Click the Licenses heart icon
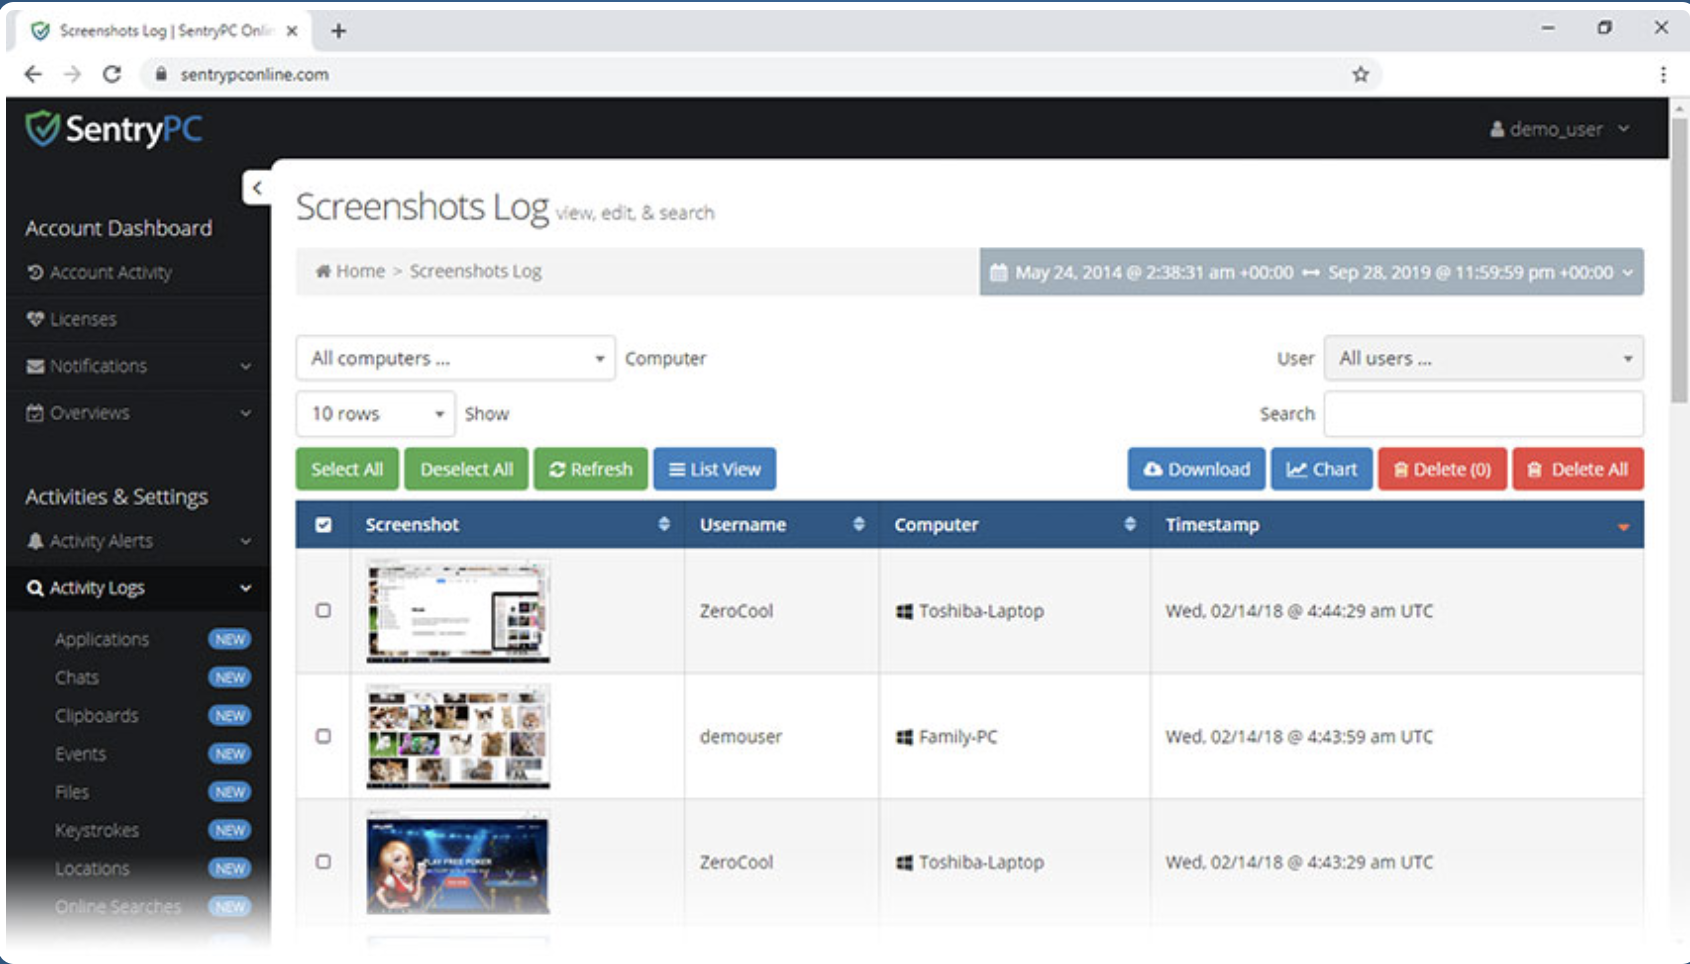The width and height of the screenshot is (1690, 964). coord(34,319)
